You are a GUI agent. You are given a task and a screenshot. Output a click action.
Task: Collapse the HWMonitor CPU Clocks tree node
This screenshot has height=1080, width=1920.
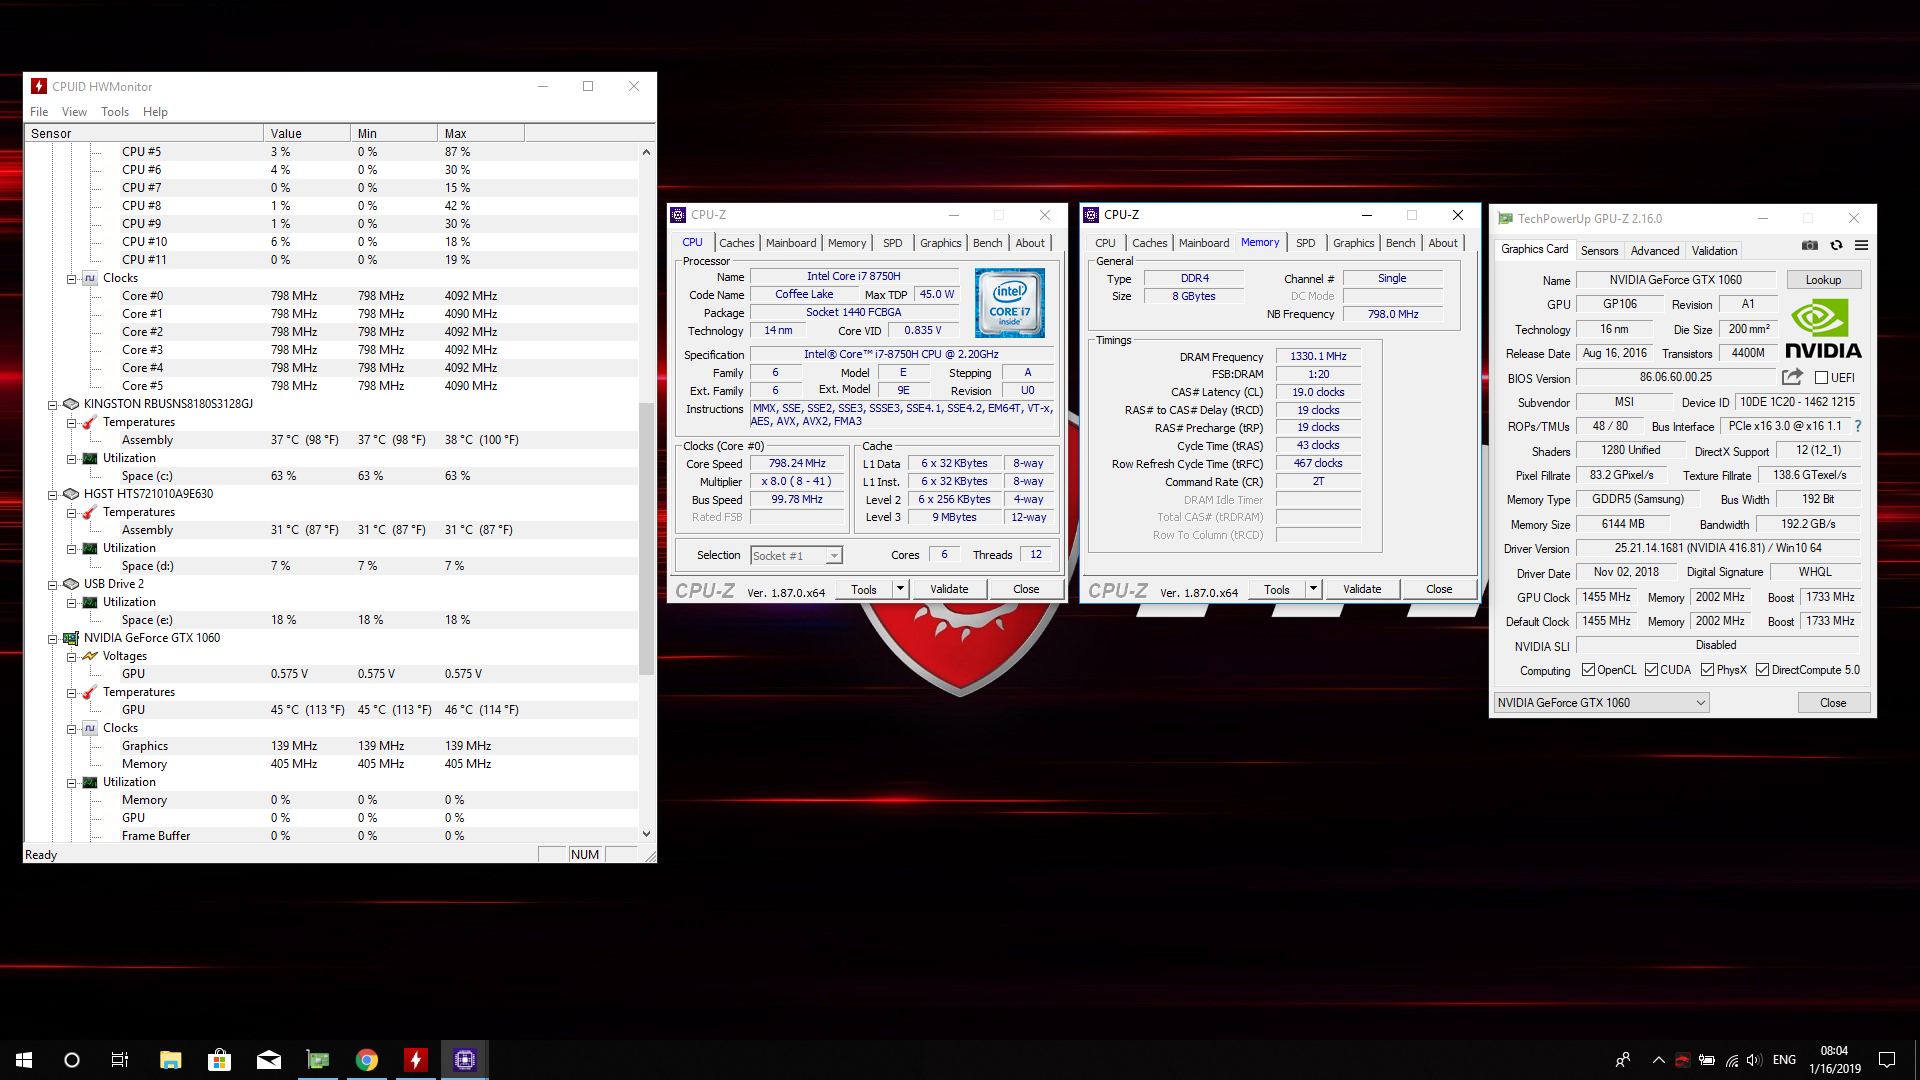click(x=72, y=279)
